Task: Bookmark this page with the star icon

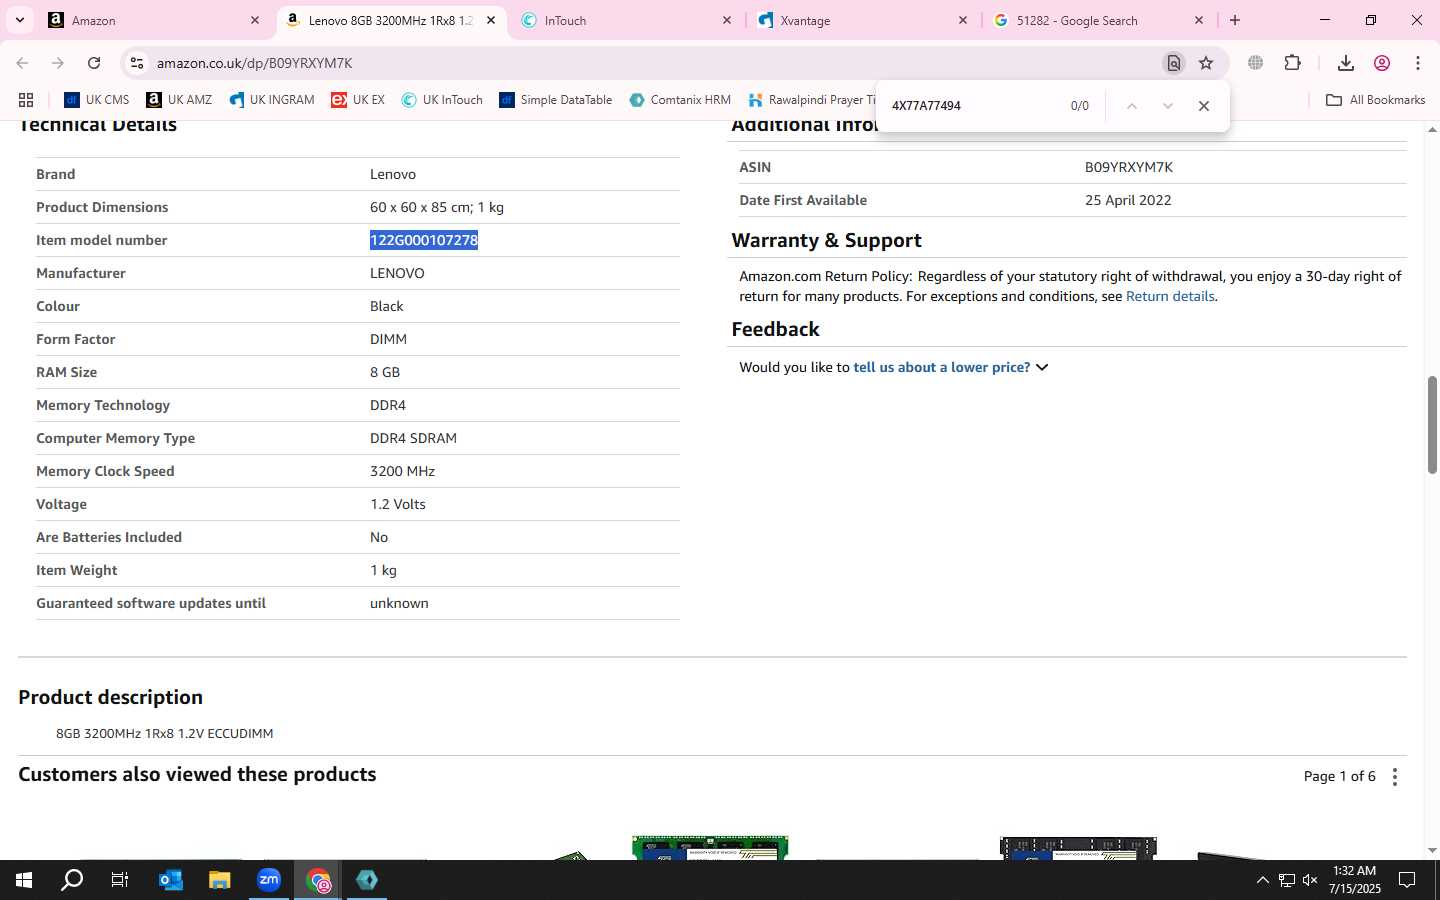Action: click(1206, 63)
